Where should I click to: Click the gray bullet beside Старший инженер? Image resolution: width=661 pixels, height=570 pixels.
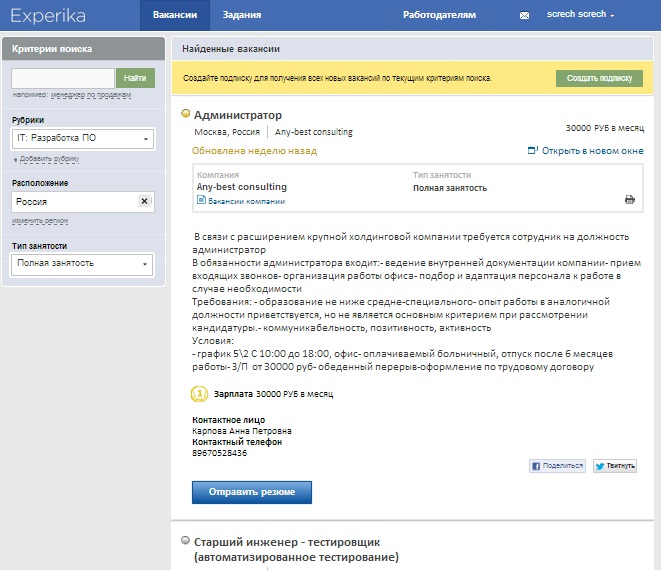[x=185, y=540]
